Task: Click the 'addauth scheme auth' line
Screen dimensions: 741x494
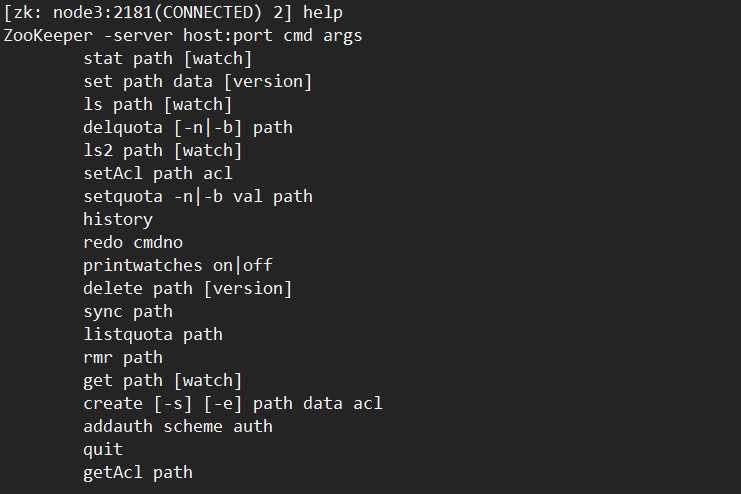Action: [x=178, y=426]
